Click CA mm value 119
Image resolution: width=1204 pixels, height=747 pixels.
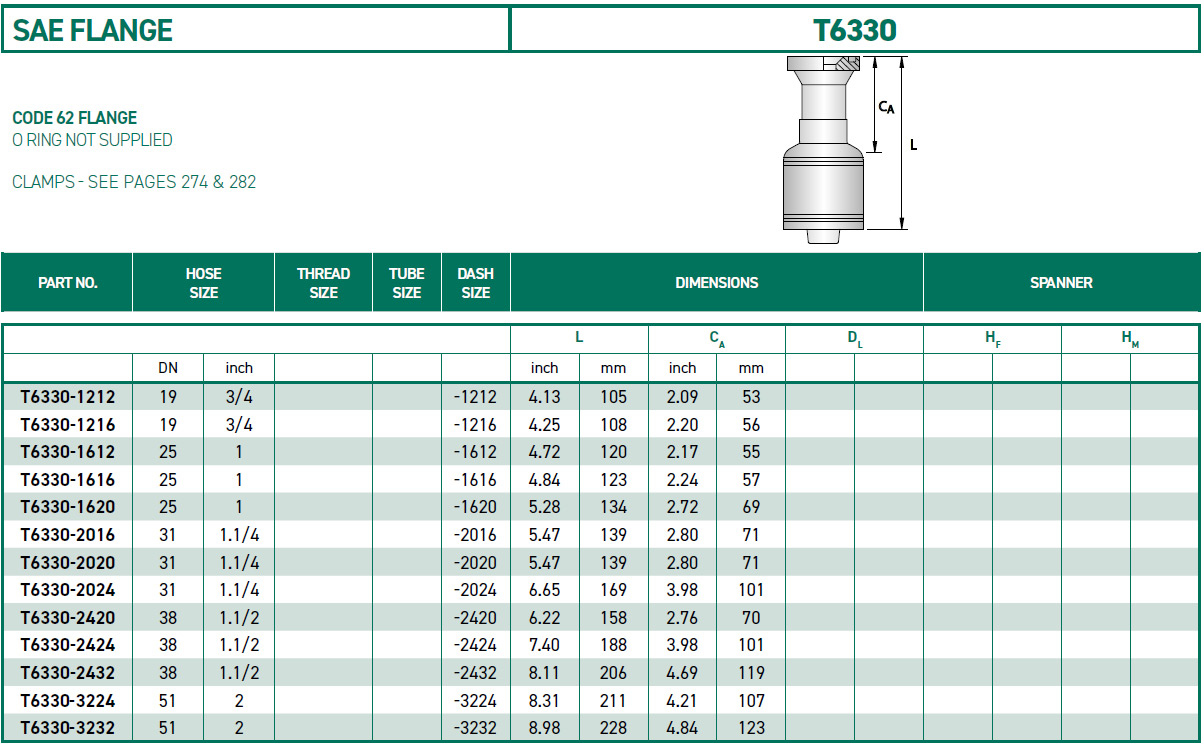752,673
